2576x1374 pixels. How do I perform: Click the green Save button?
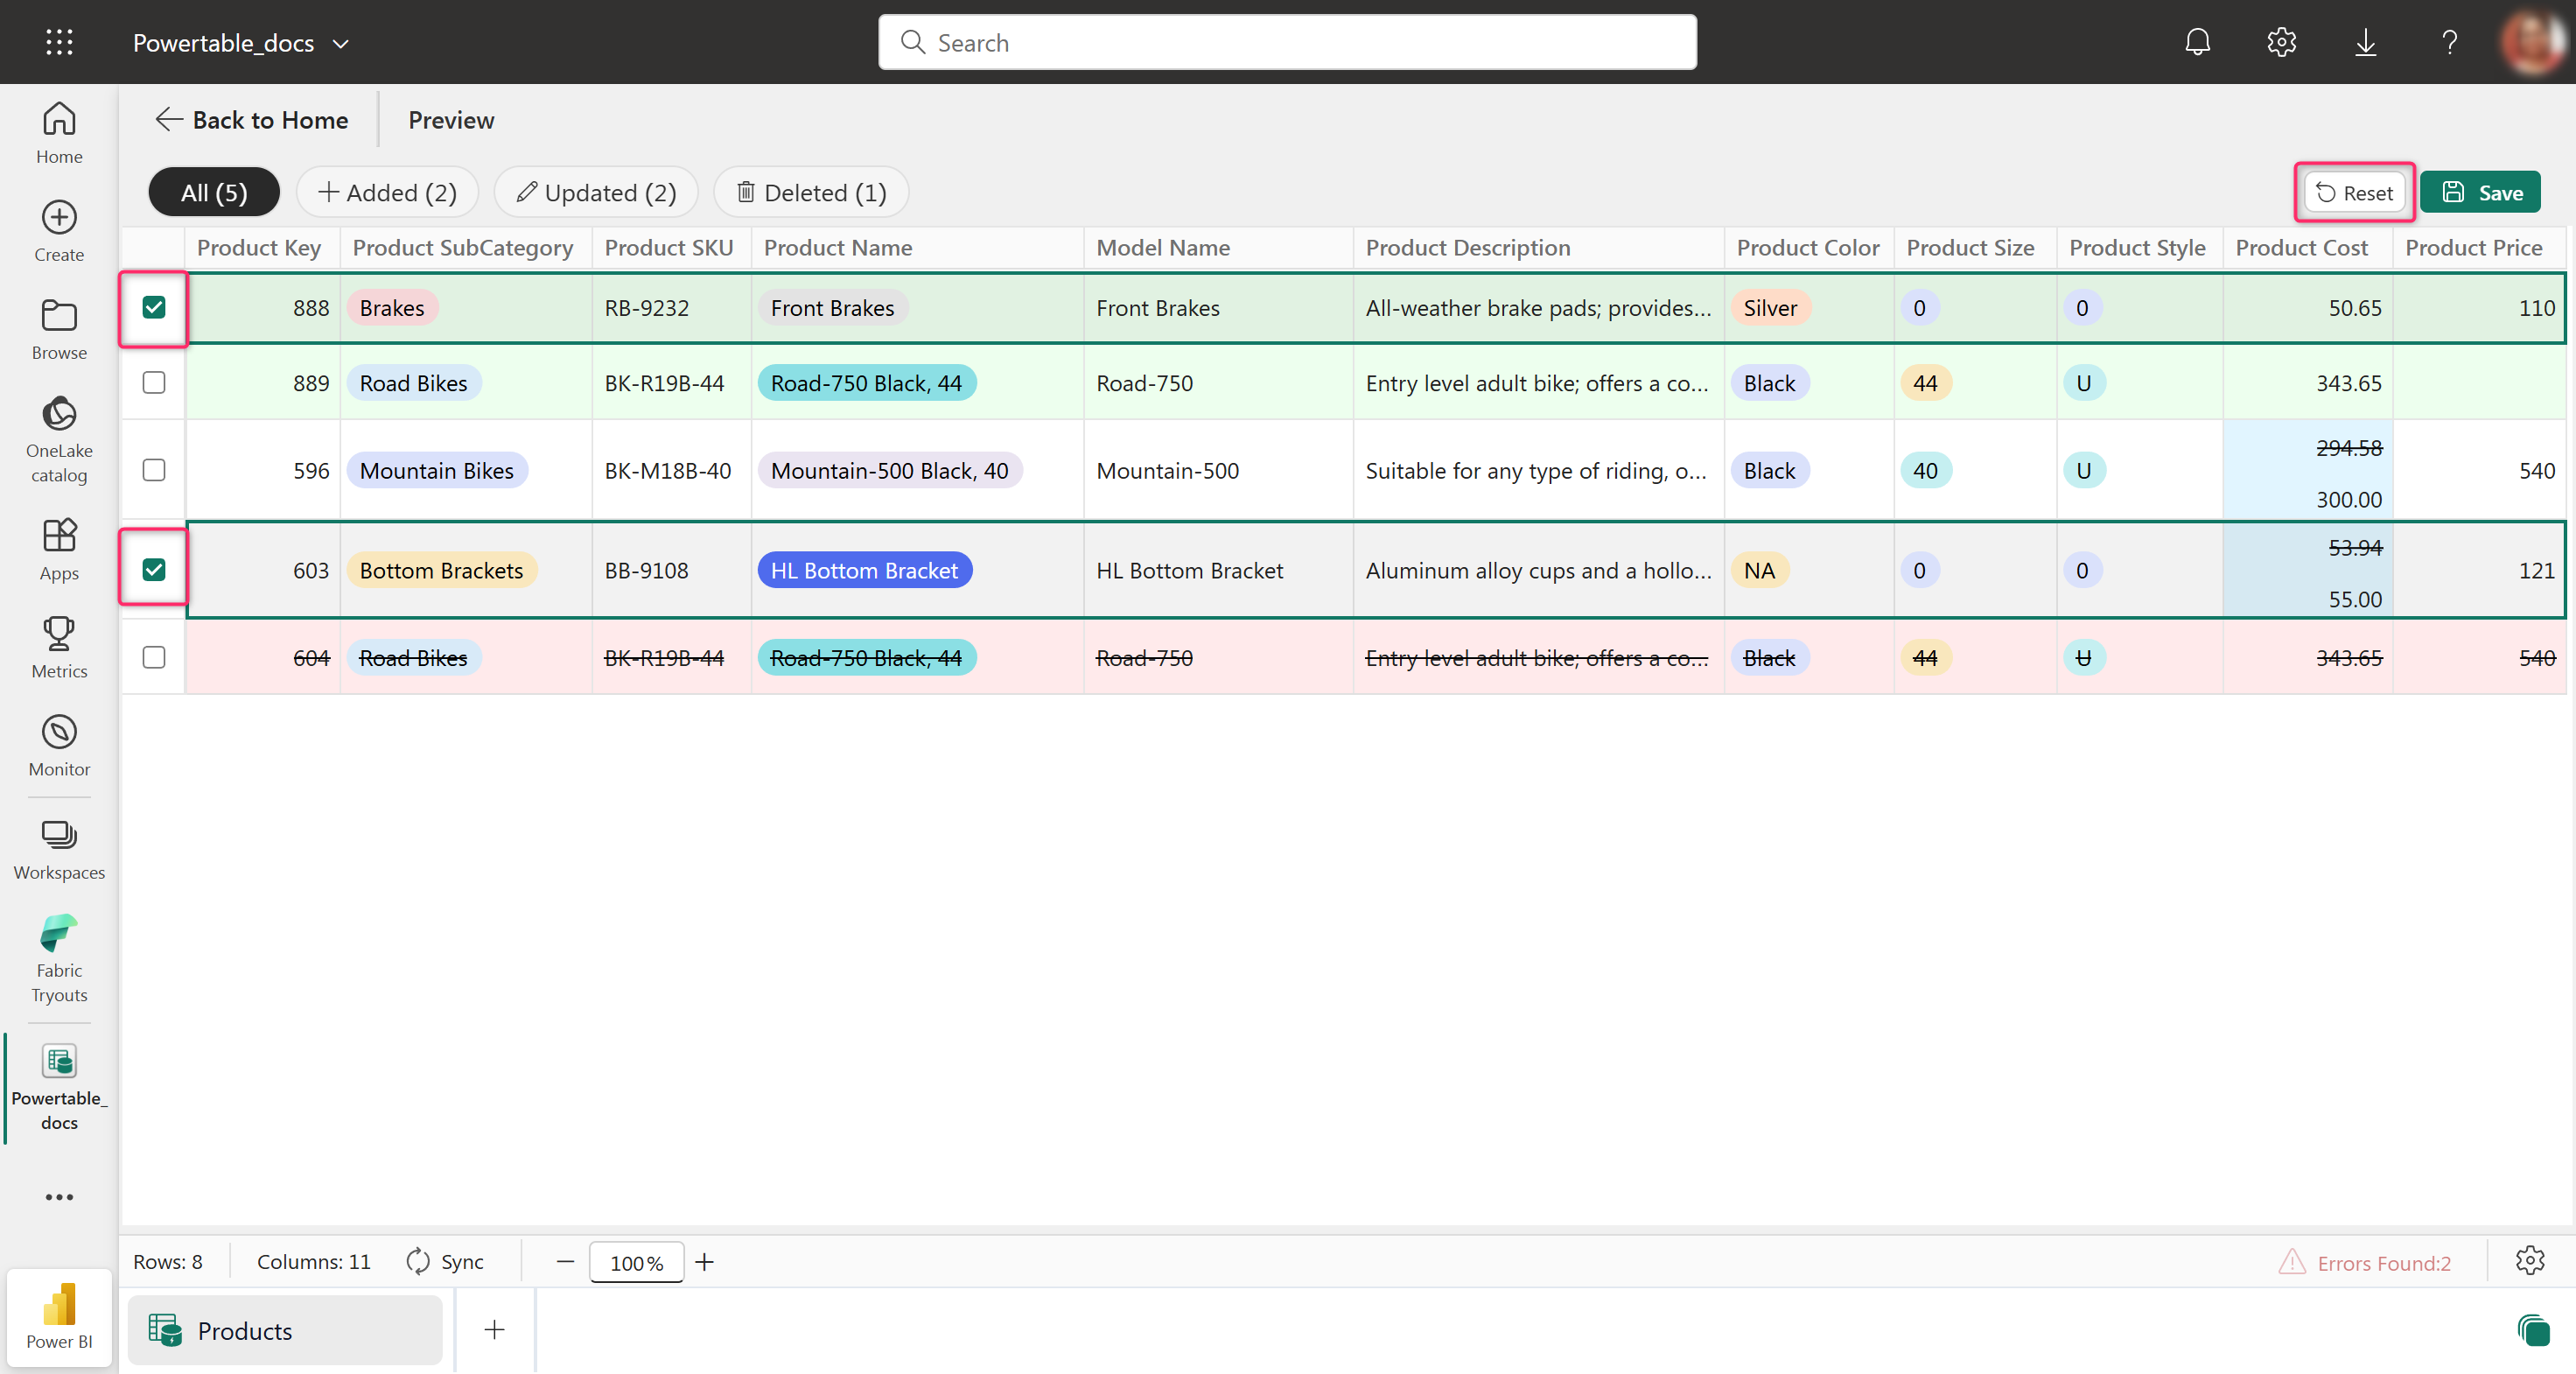2481,192
